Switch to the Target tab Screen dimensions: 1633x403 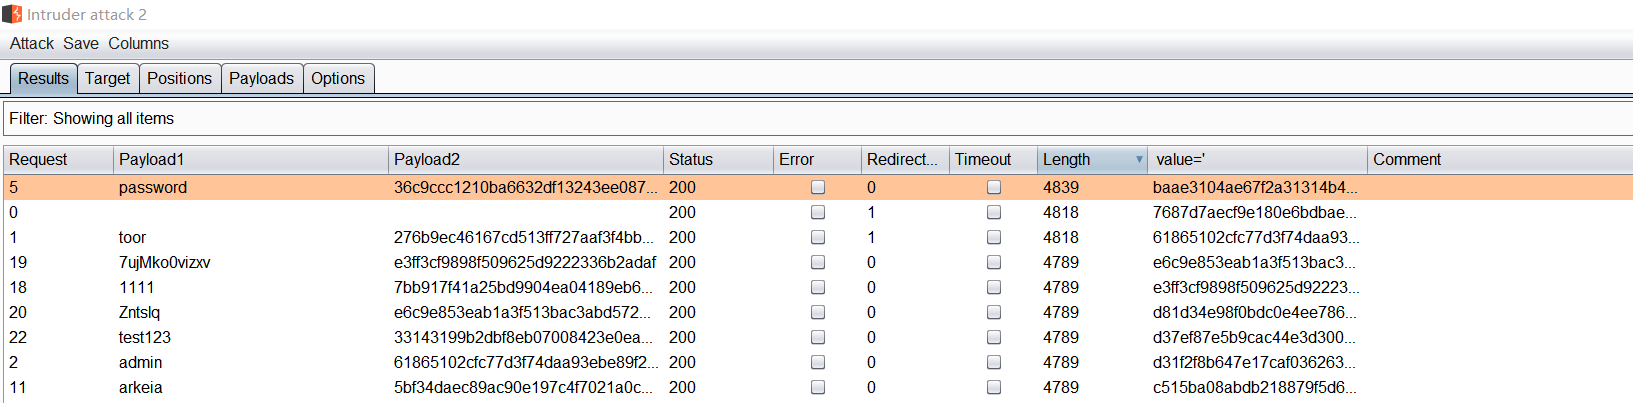pos(107,78)
